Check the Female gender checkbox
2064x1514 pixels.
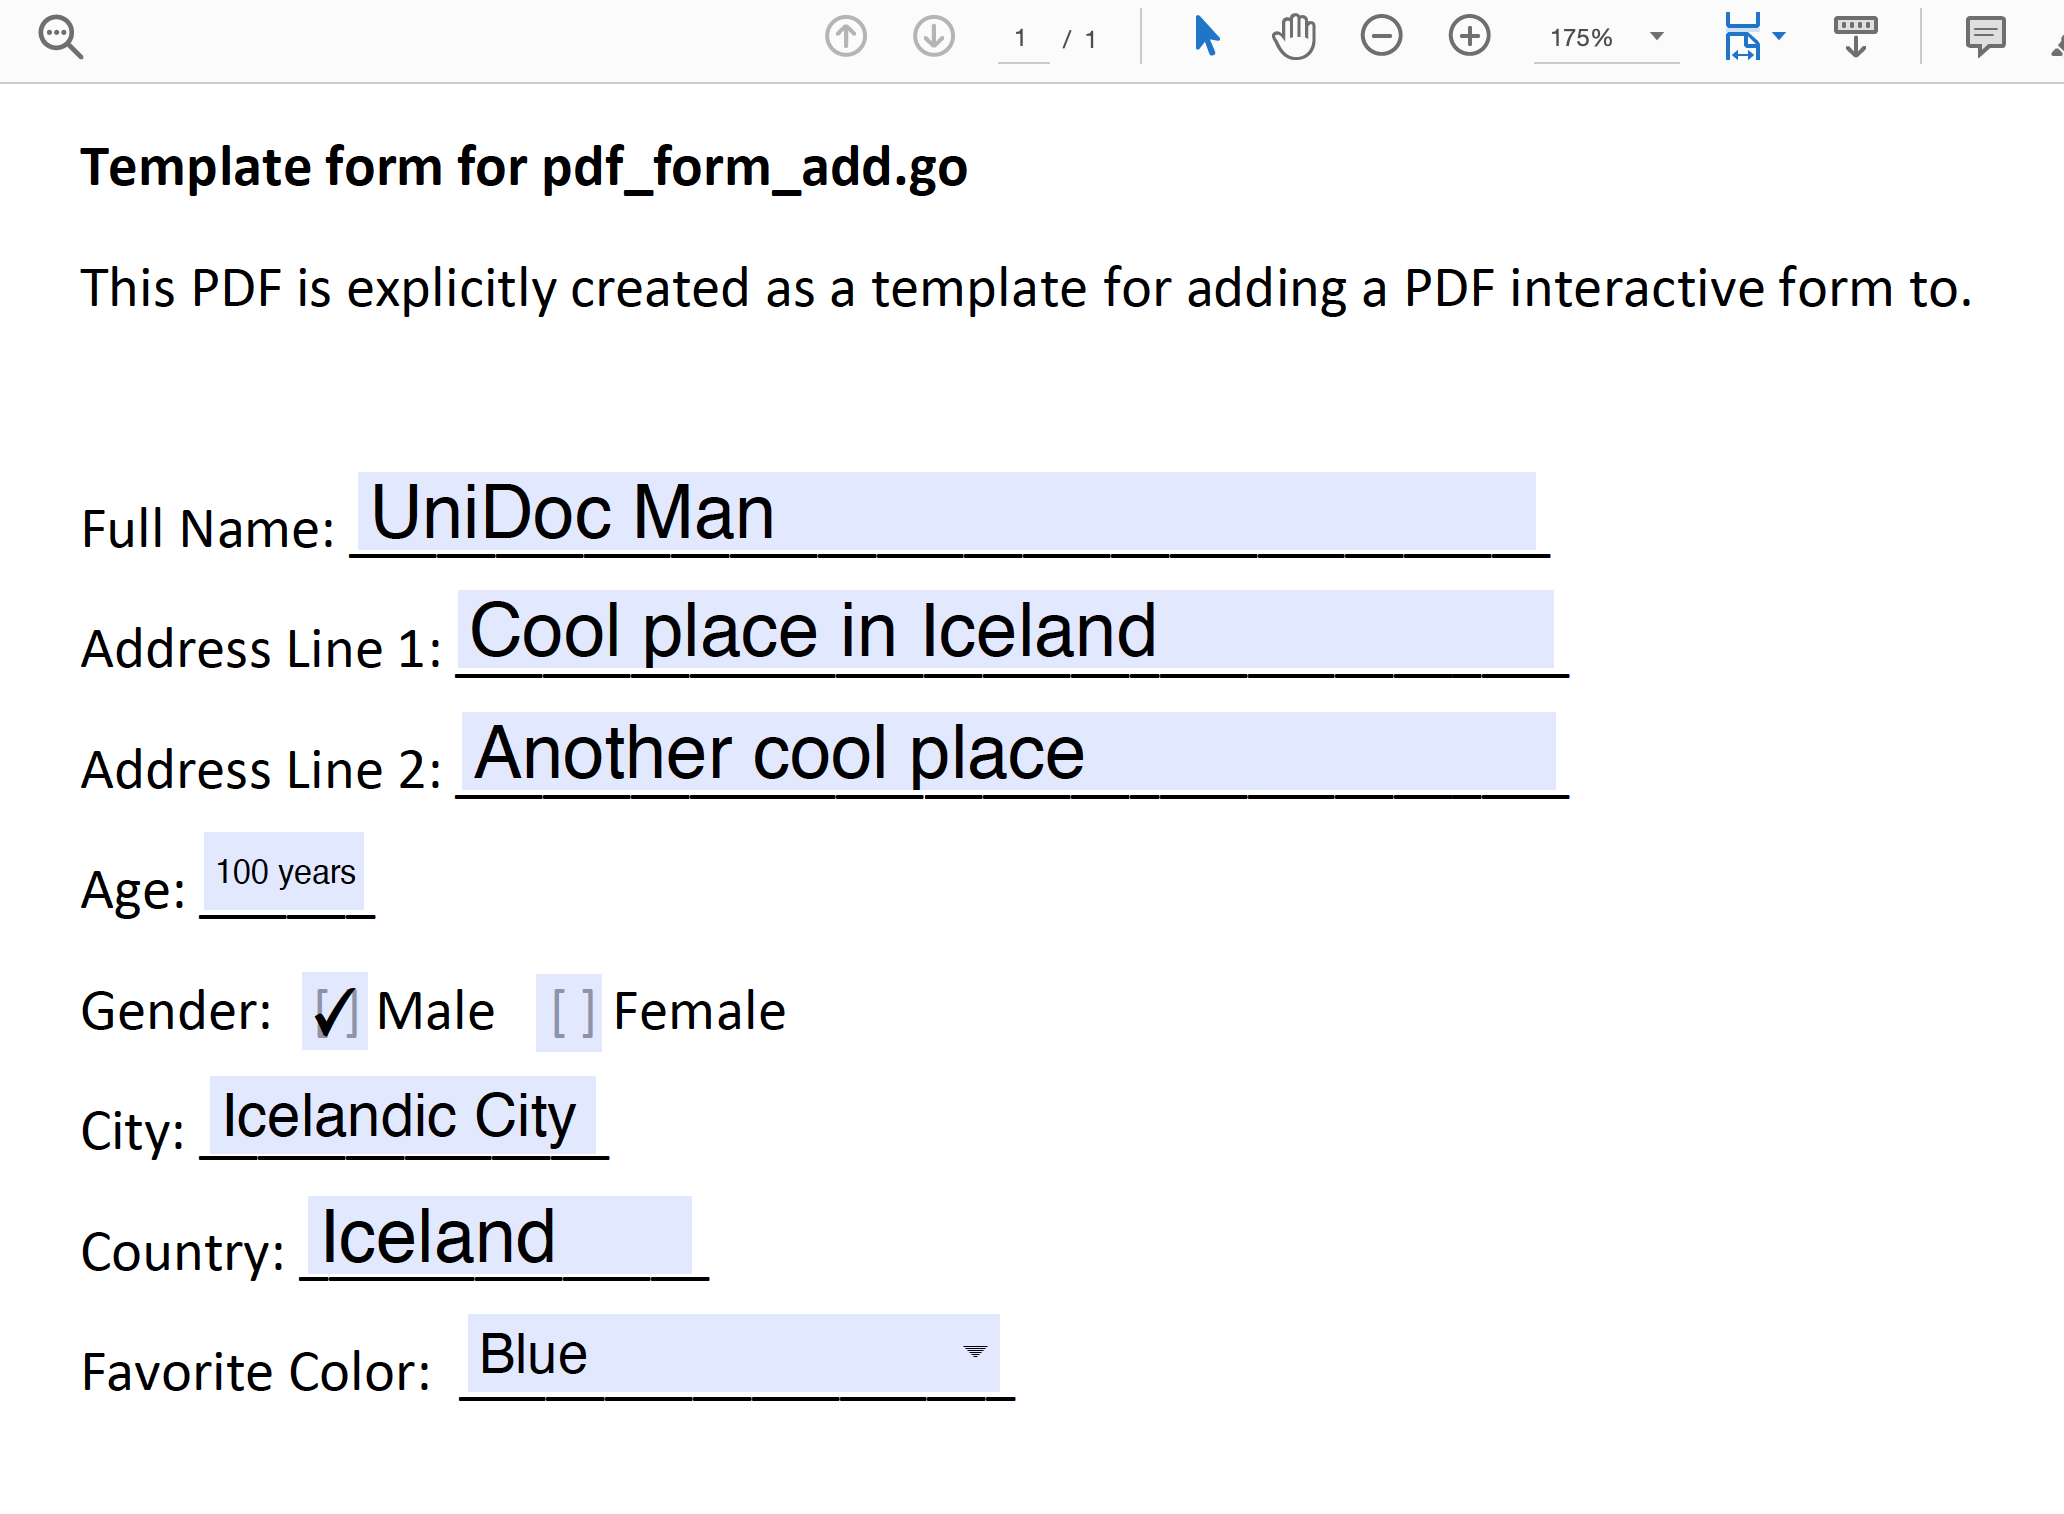(569, 1012)
